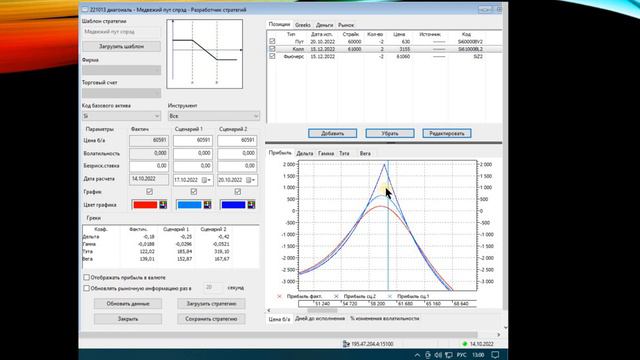Expand the Сценарий 1 date dropdown arrow
The height and width of the screenshot is (360, 640).
[210, 180]
